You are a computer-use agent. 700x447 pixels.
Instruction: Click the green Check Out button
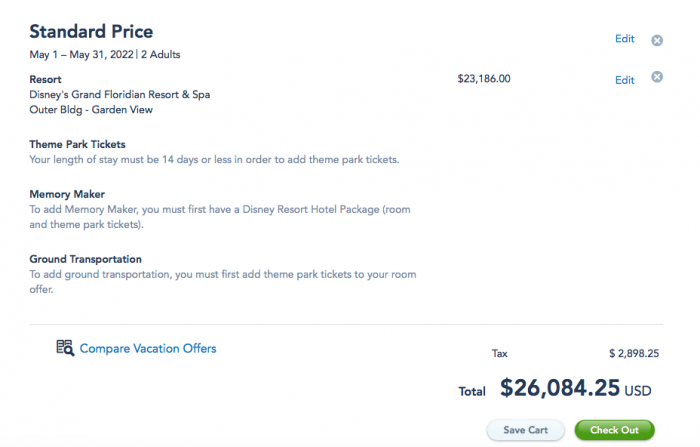pyautogui.click(x=614, y=430)
